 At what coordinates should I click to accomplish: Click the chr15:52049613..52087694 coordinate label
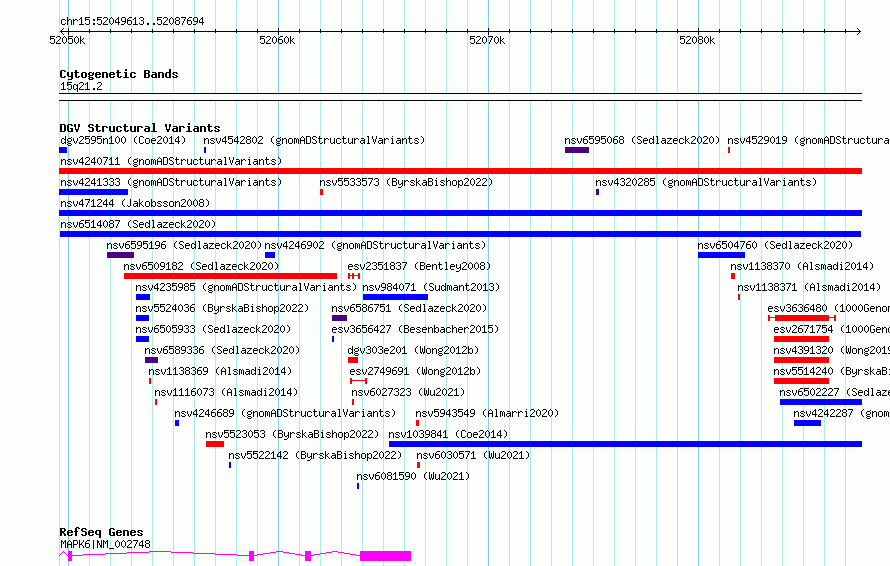point(132,21)
